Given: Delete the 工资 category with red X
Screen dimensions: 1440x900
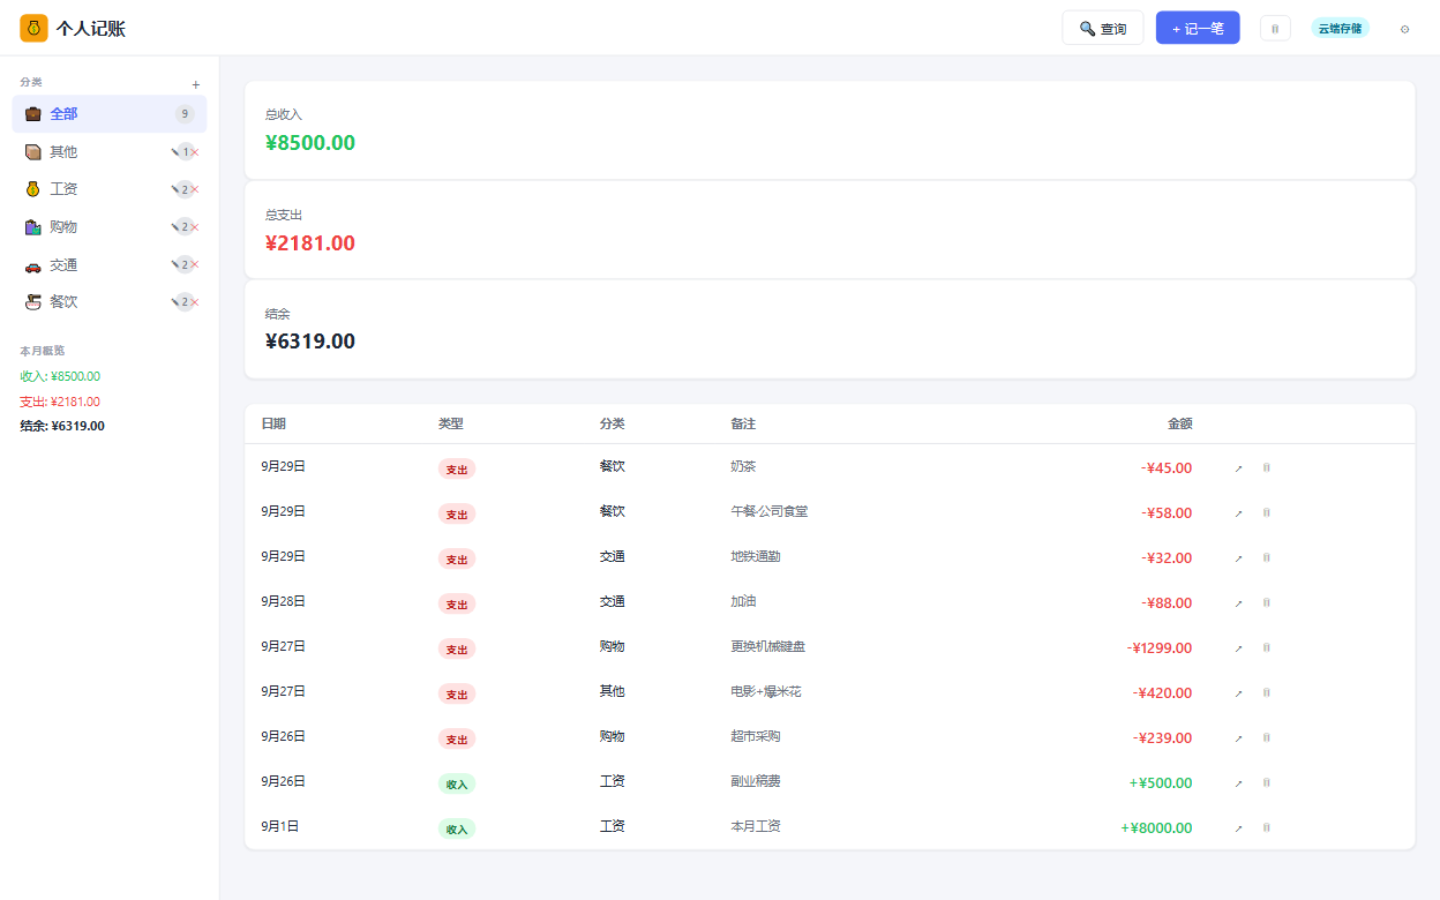Looking at the screenshot, I should pyautogui.click(x=195, y=189).
